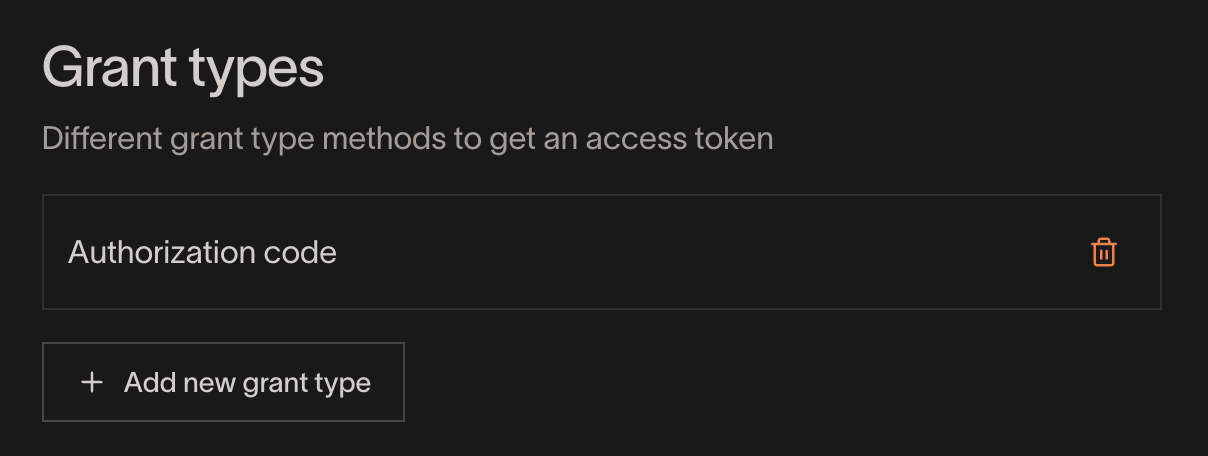Hit the orange delete bin icon
The image size is (1208, 456).
[1103, 252]
